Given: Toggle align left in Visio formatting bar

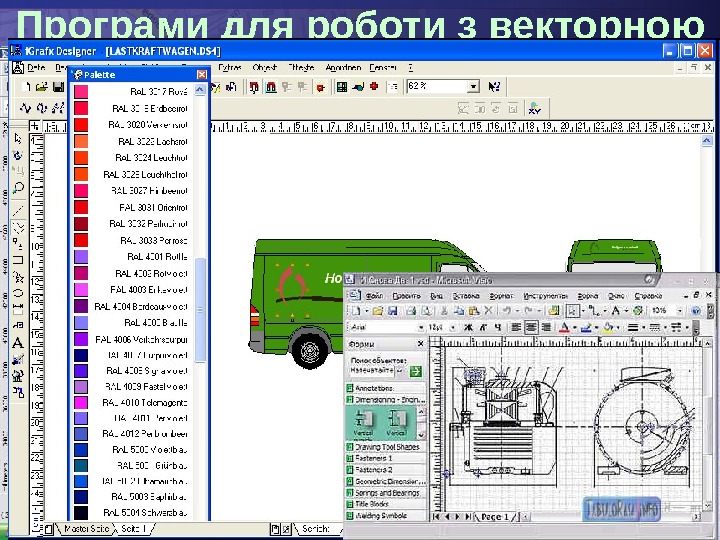Looking at the screenshot, I should point(516,327).
